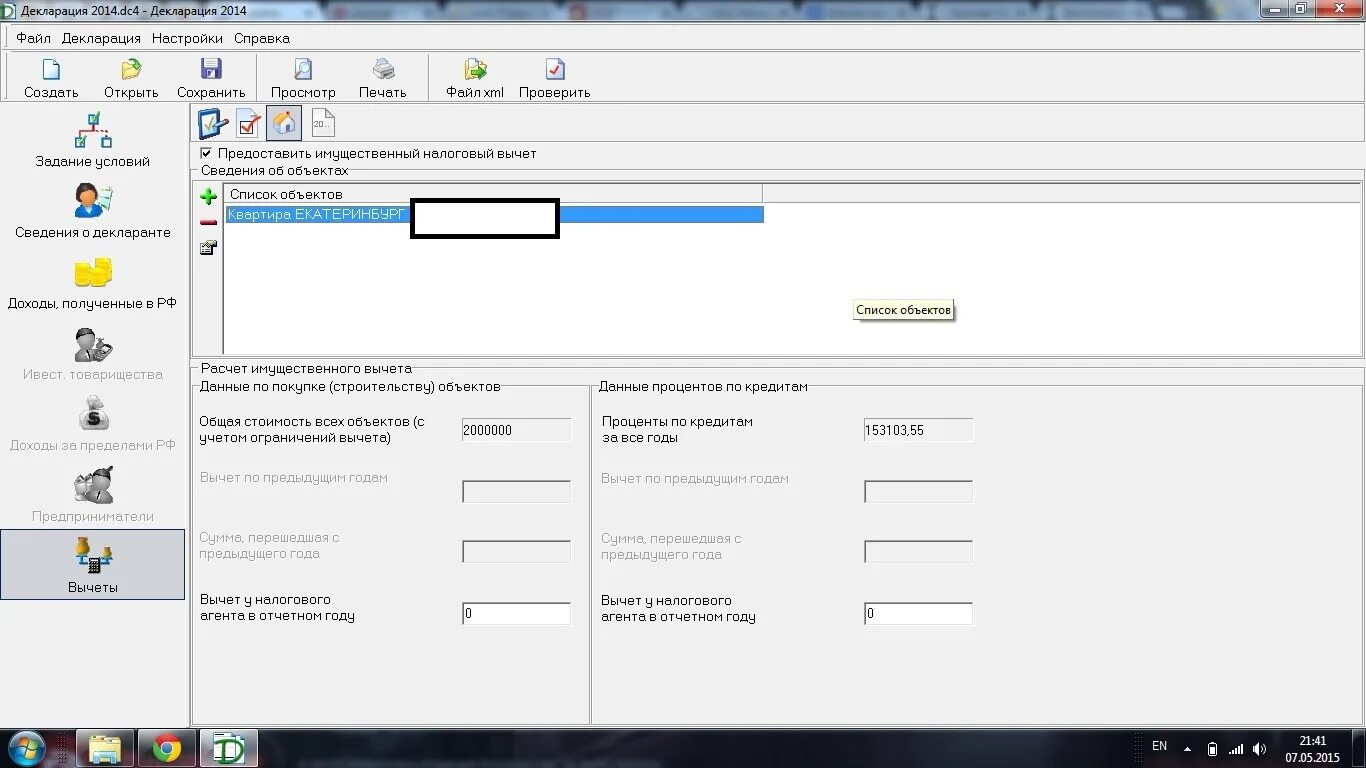Image resolution: width=1366 pixels, height=768 pixels.
Task: Click the purchase data tax agent deduction field
Action: pos(516,614)
